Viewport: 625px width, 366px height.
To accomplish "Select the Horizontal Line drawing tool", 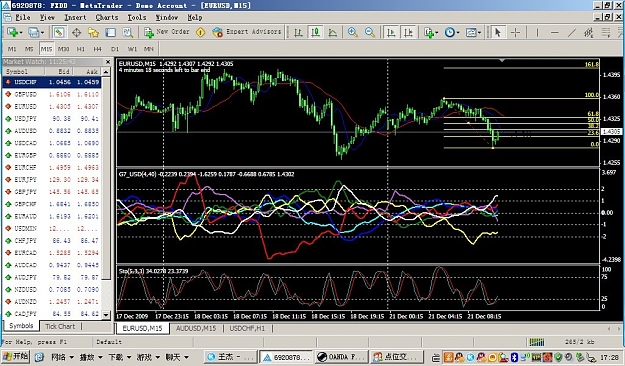I will pyautogui.click(x=554, y=32).
